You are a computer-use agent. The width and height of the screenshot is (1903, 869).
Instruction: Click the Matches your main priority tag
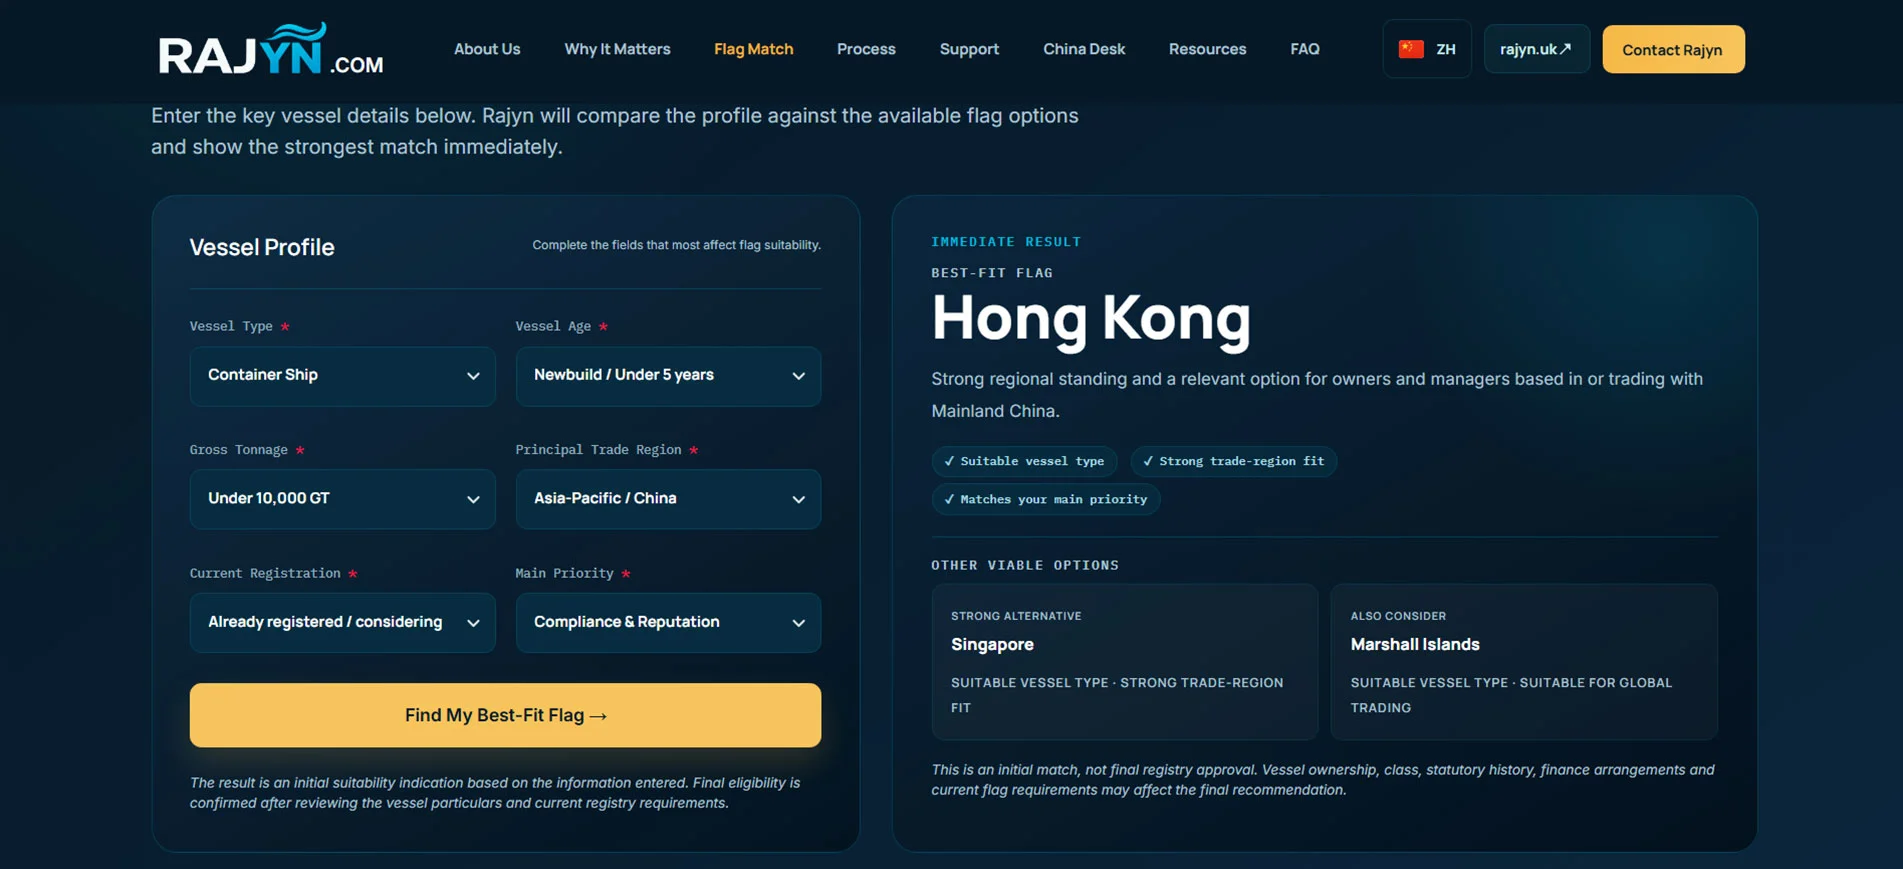point(1046,499)
